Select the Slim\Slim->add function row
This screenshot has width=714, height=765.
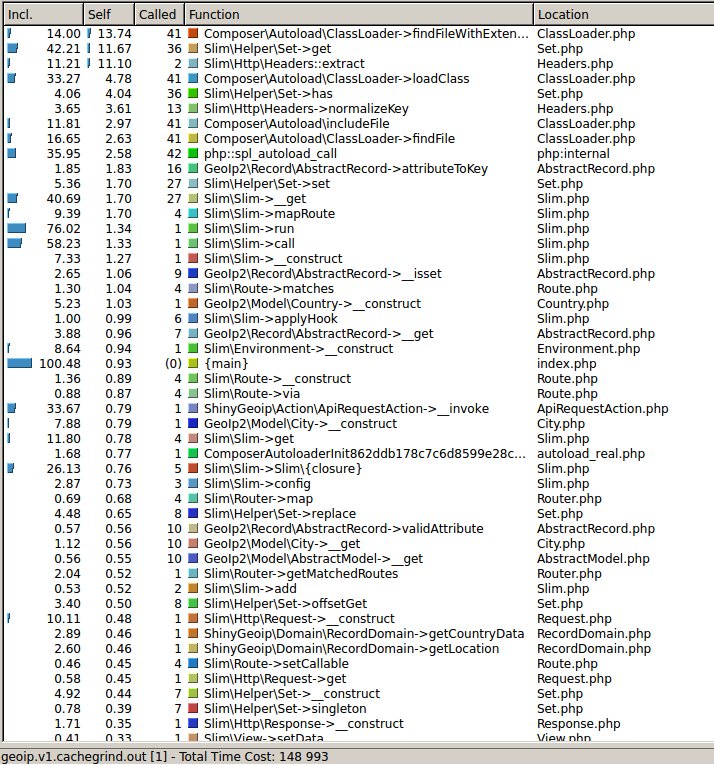359,589
